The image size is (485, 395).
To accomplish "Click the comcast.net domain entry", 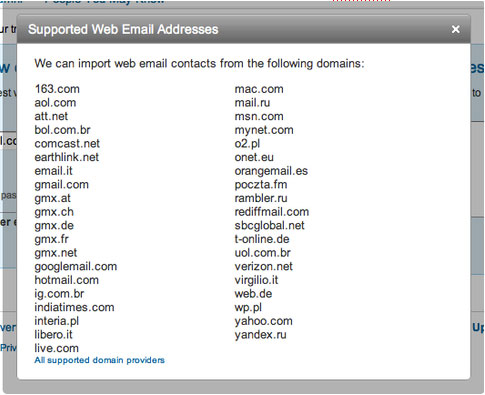I will tap(67, 144).
